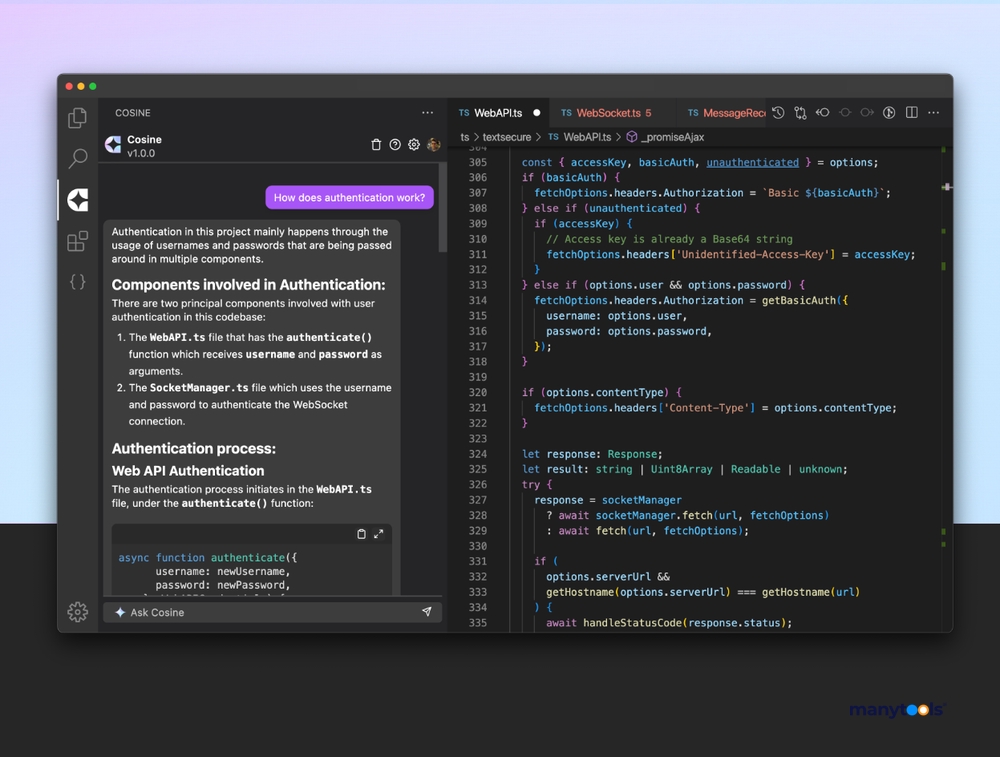Screen dimensions: 1000x757
Task: Open editor more actions ellipsis
Action: (x=934, y=113)
